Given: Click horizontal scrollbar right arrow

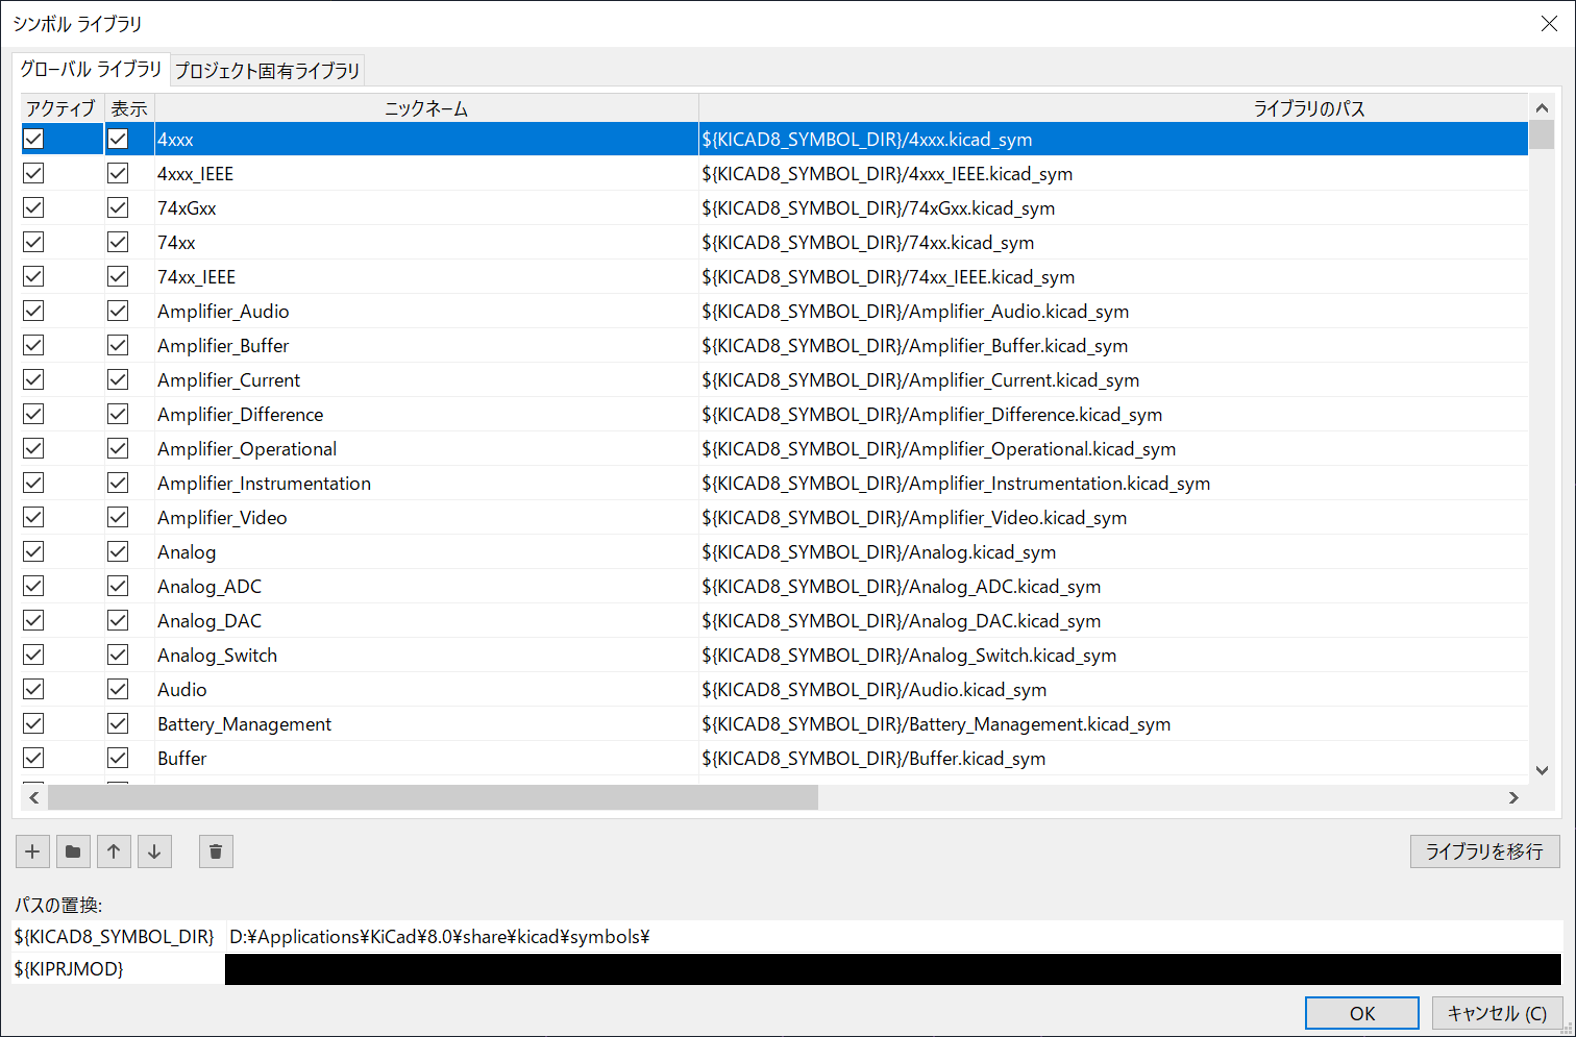Looking at the screenshot, I should [x=1514, y=797].
